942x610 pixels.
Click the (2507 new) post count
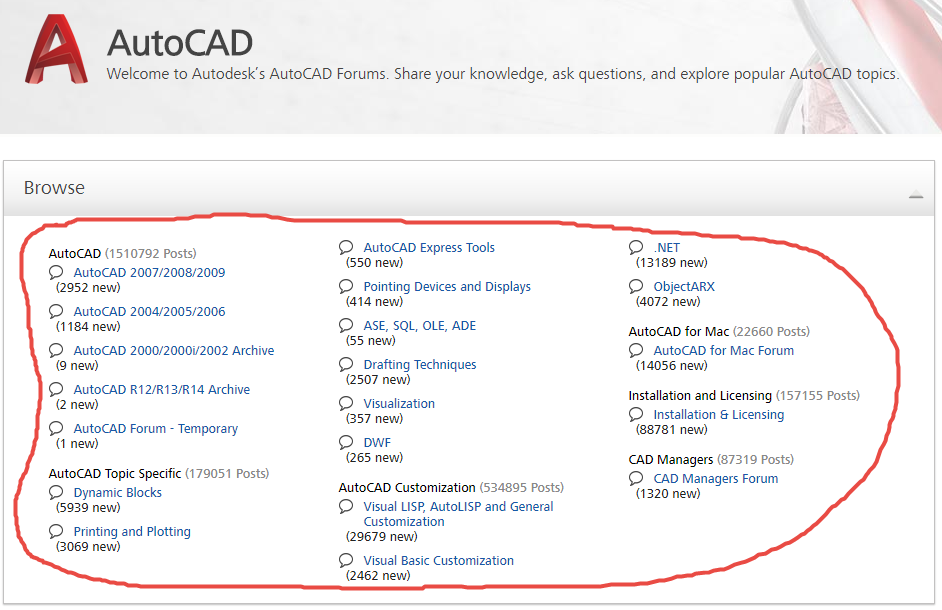[378, 380]
